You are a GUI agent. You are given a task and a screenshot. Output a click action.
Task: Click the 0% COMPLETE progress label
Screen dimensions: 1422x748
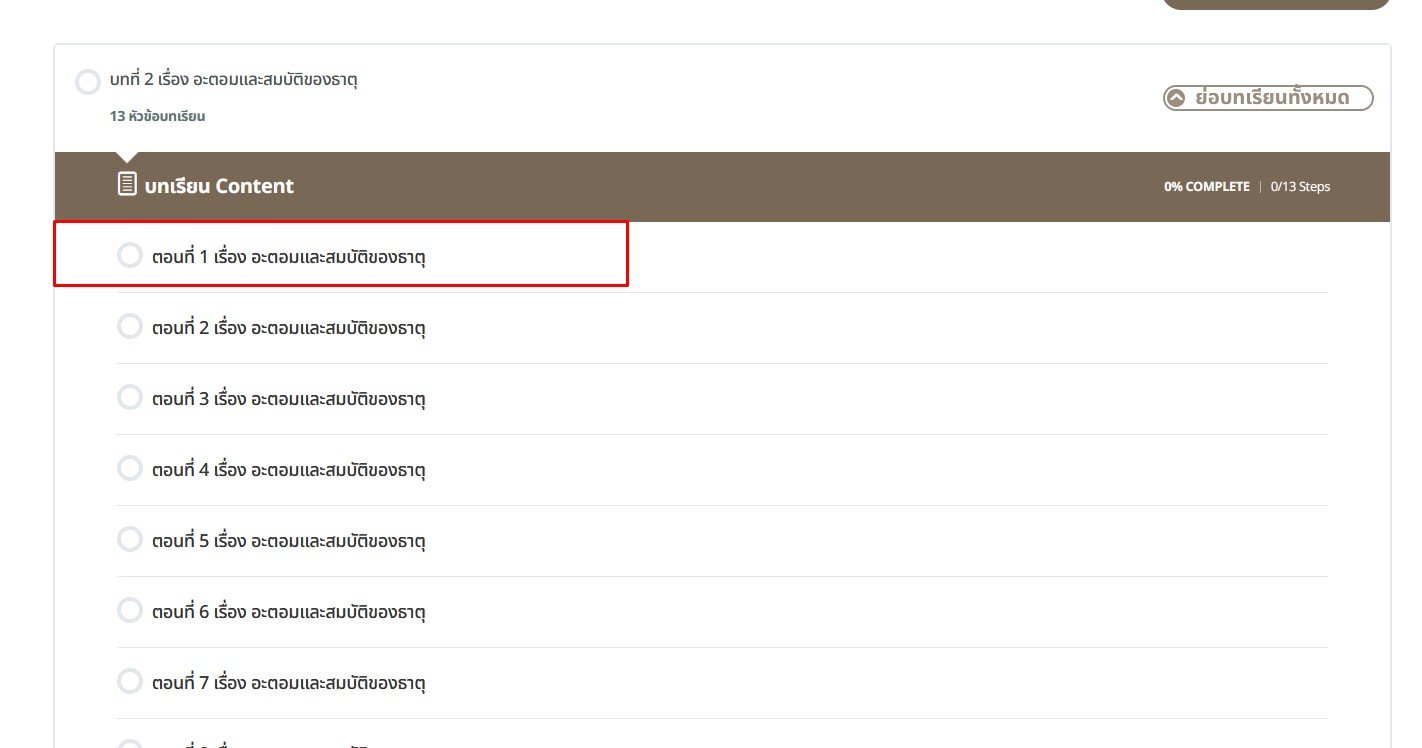1206,187
